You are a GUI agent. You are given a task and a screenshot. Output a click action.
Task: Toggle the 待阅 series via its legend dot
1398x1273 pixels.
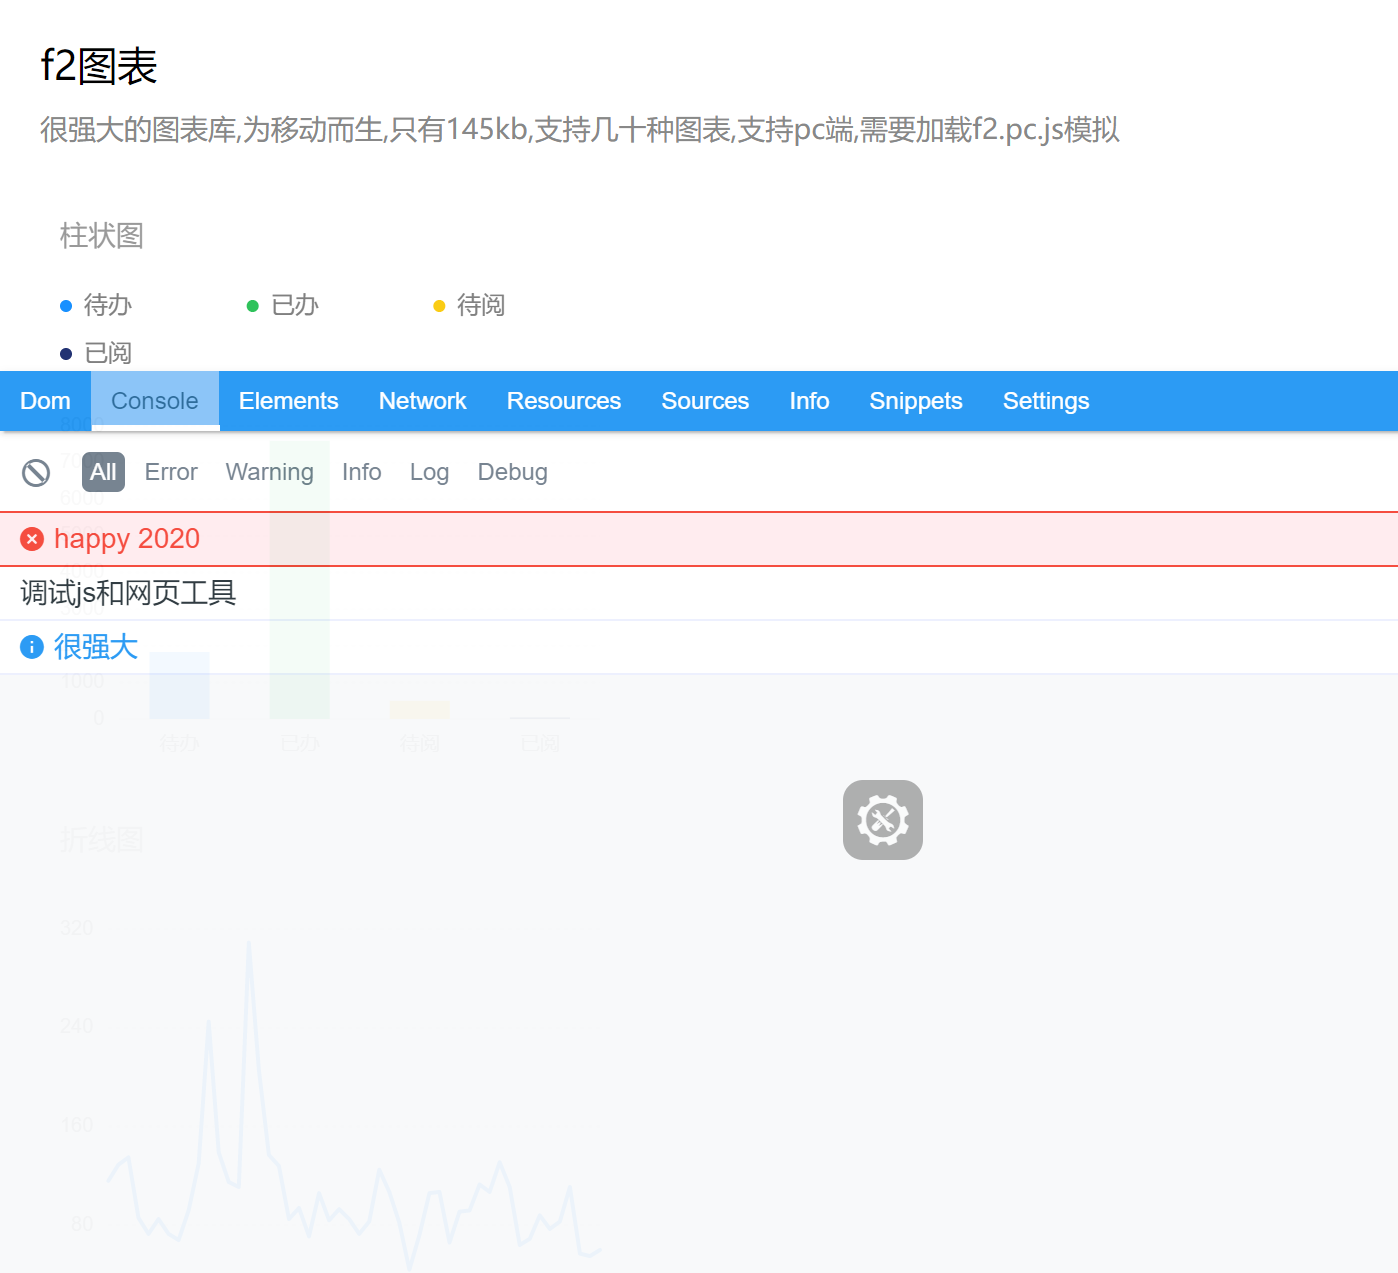pyautogui.click(x=440, y=305)
